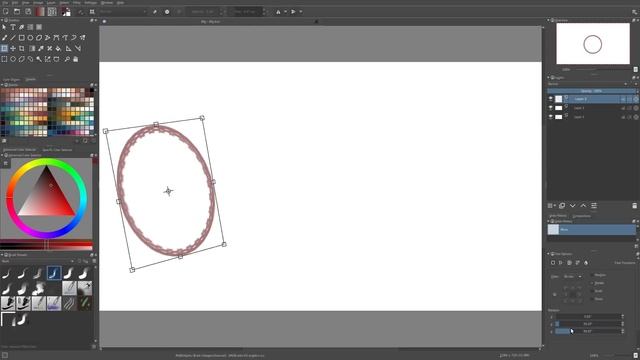Select the Rectangular Selection tool

coord(4,59)
